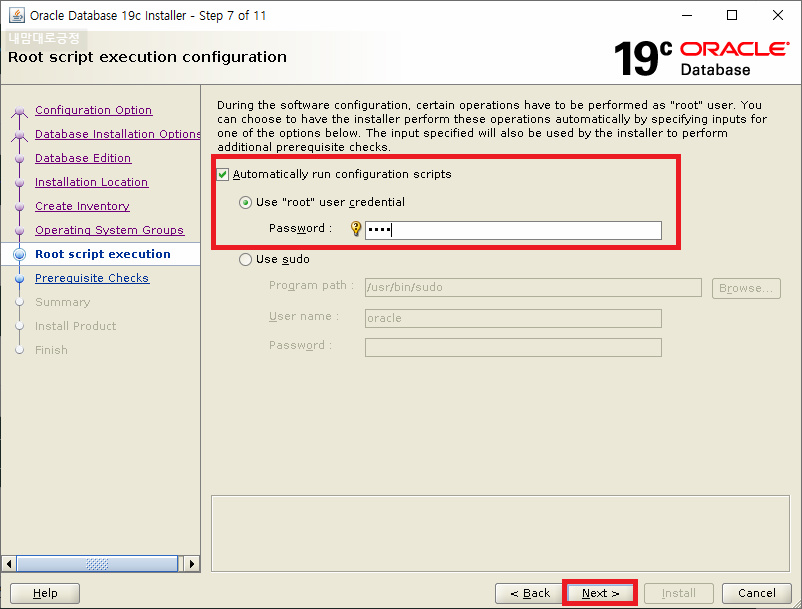Click the Summary step label

[62, 302]
